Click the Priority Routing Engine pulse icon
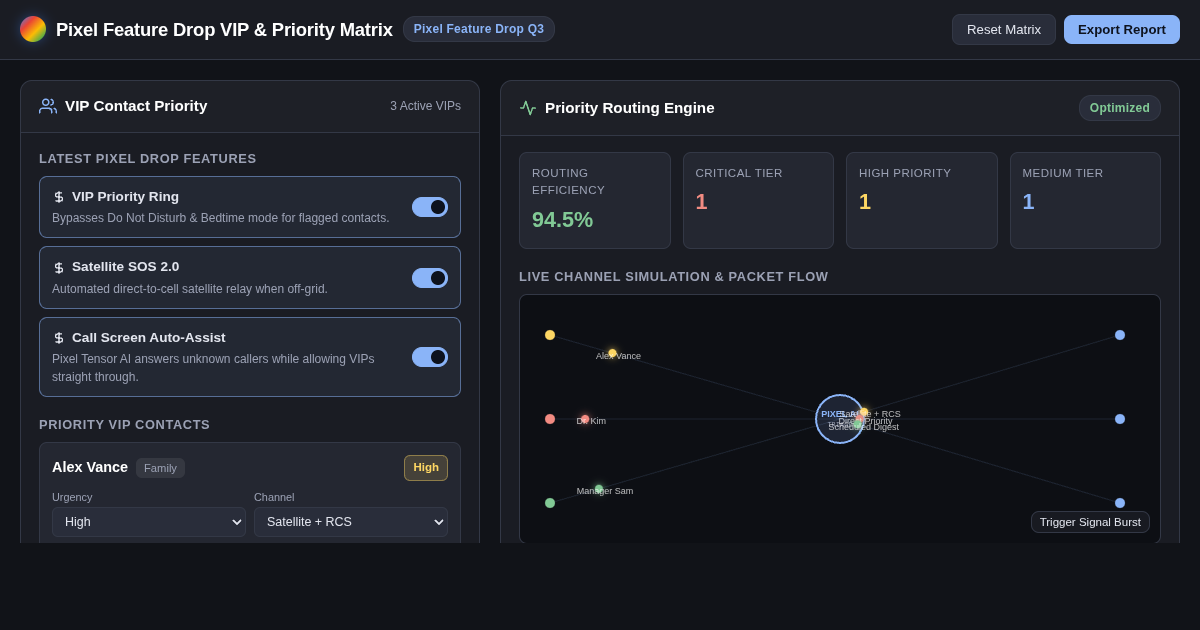This screenshot has width=1200, height=630. [x=528, y=108]
